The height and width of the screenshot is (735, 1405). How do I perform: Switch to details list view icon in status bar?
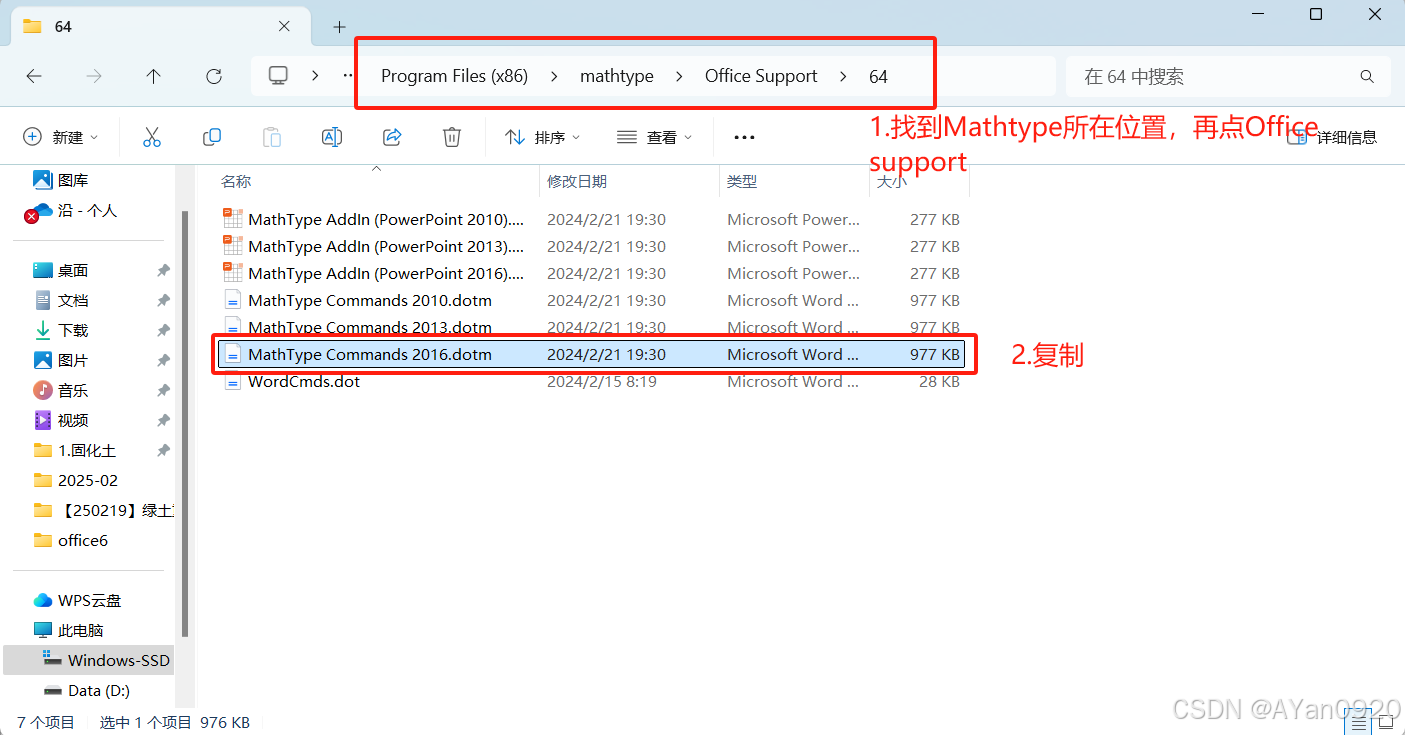click(1358, 722)
